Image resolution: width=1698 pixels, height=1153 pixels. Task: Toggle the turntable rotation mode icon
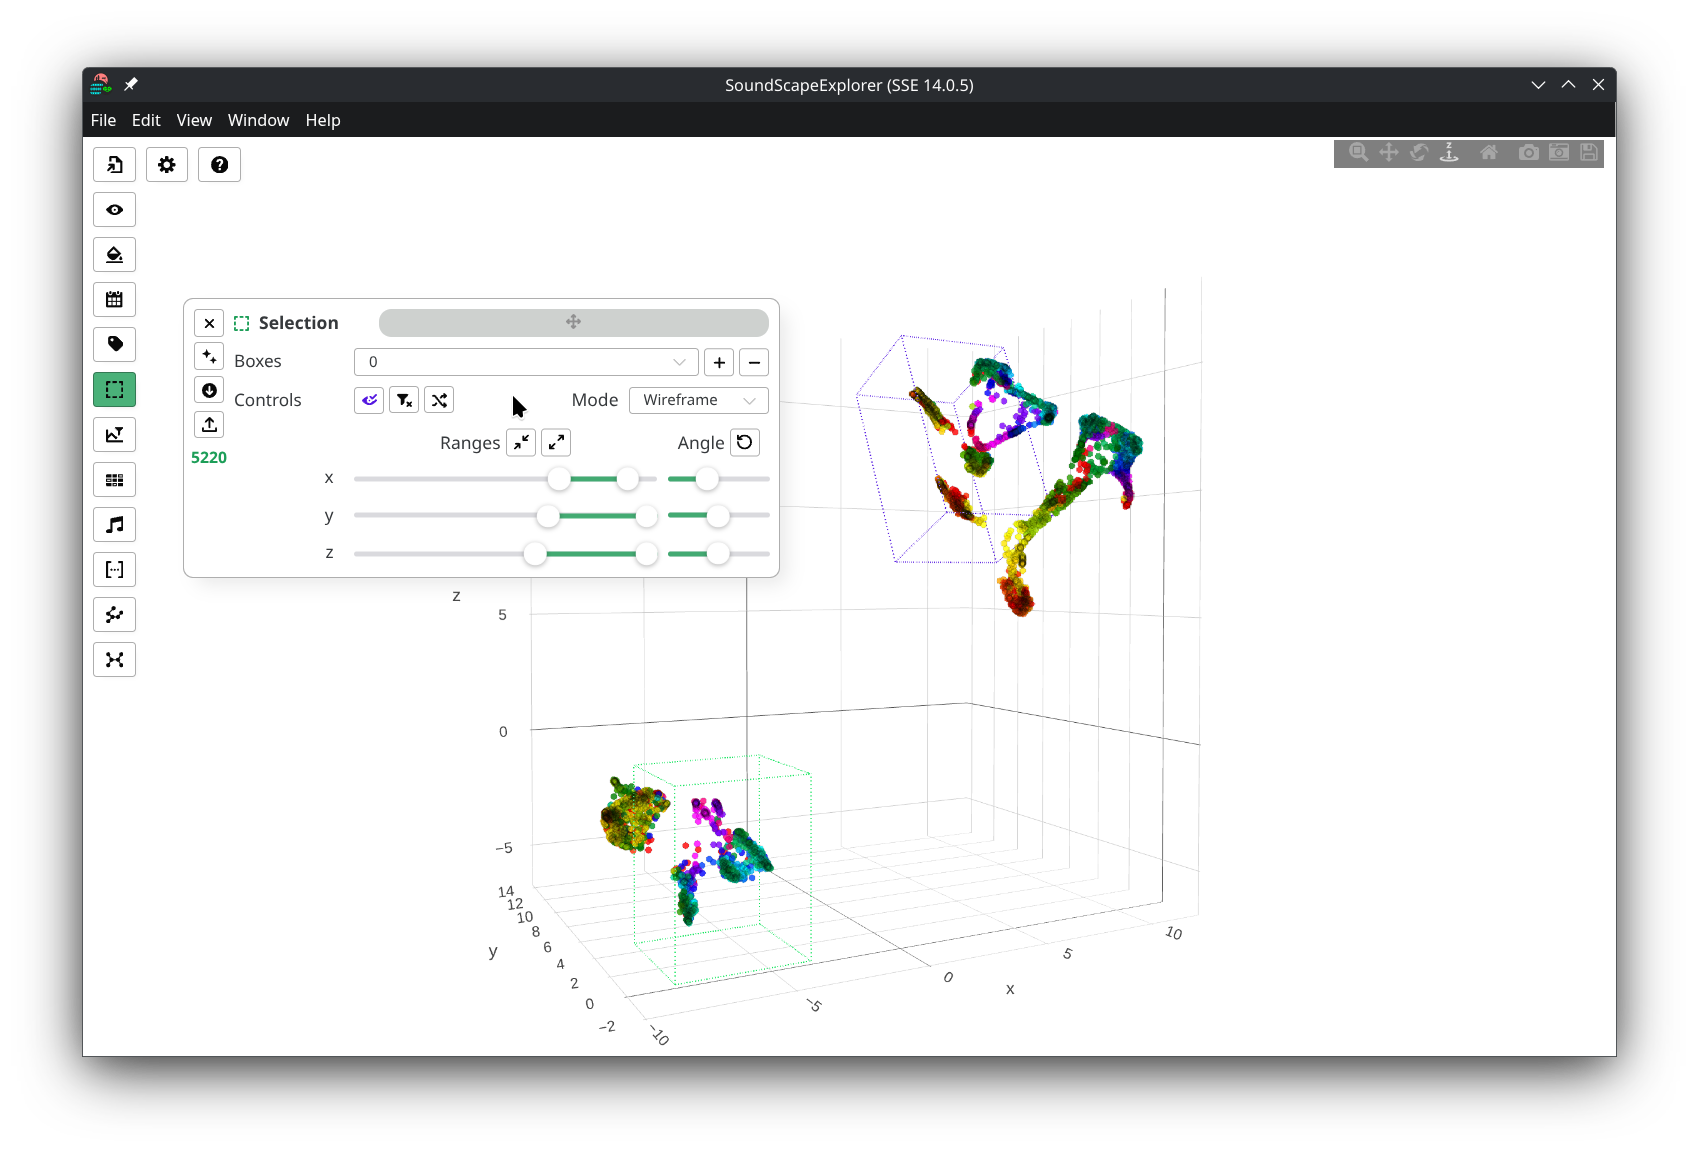point(1449,153)
